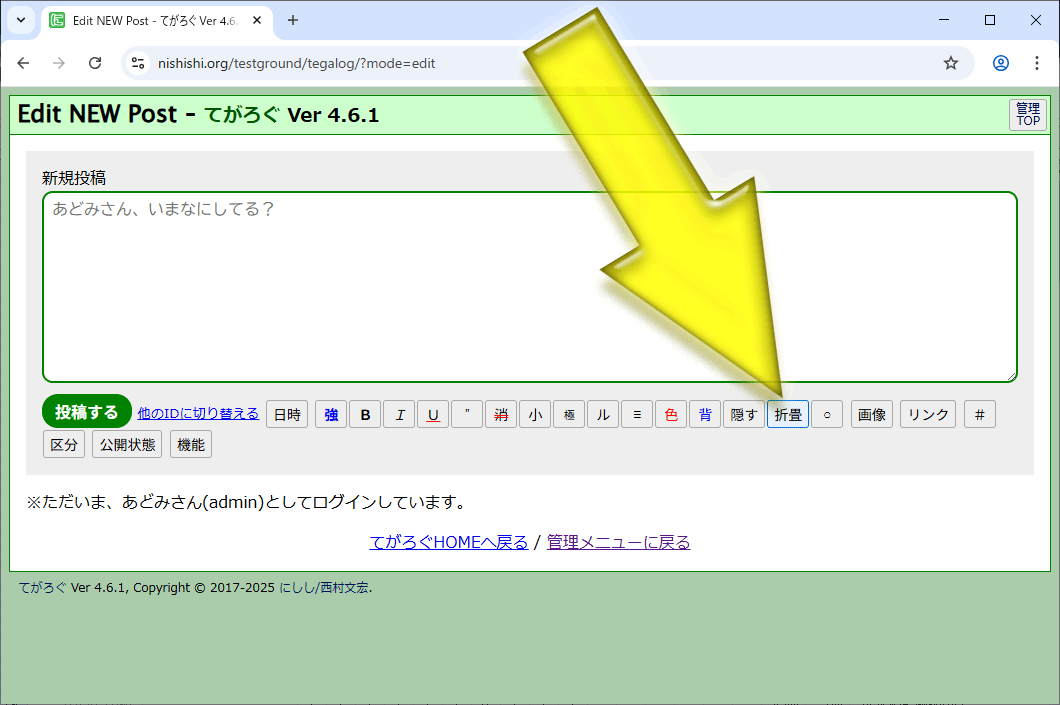Bookmark this page with star icon

(951, 63)
